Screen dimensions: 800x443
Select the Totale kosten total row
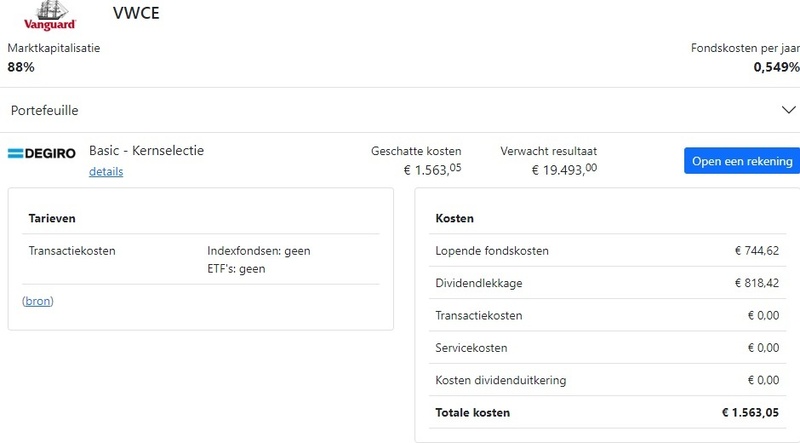tap(607, 412)
